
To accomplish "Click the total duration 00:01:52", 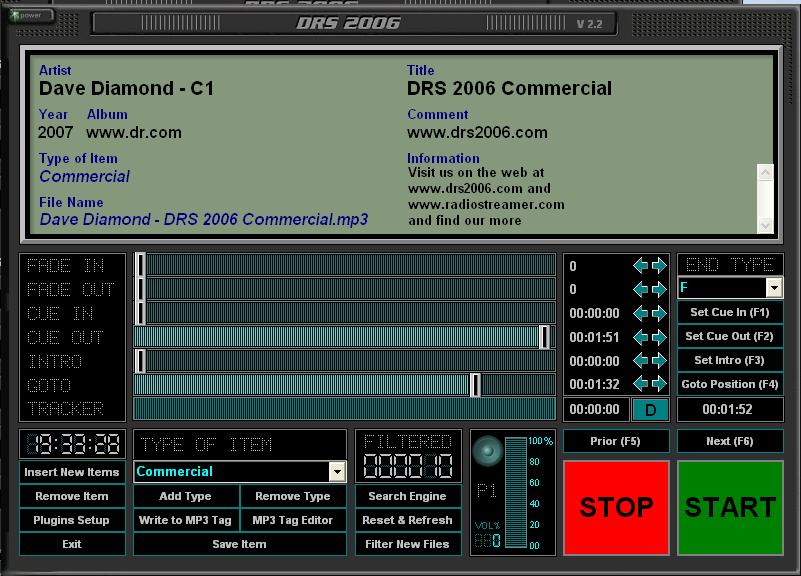I will coord(727,410).
